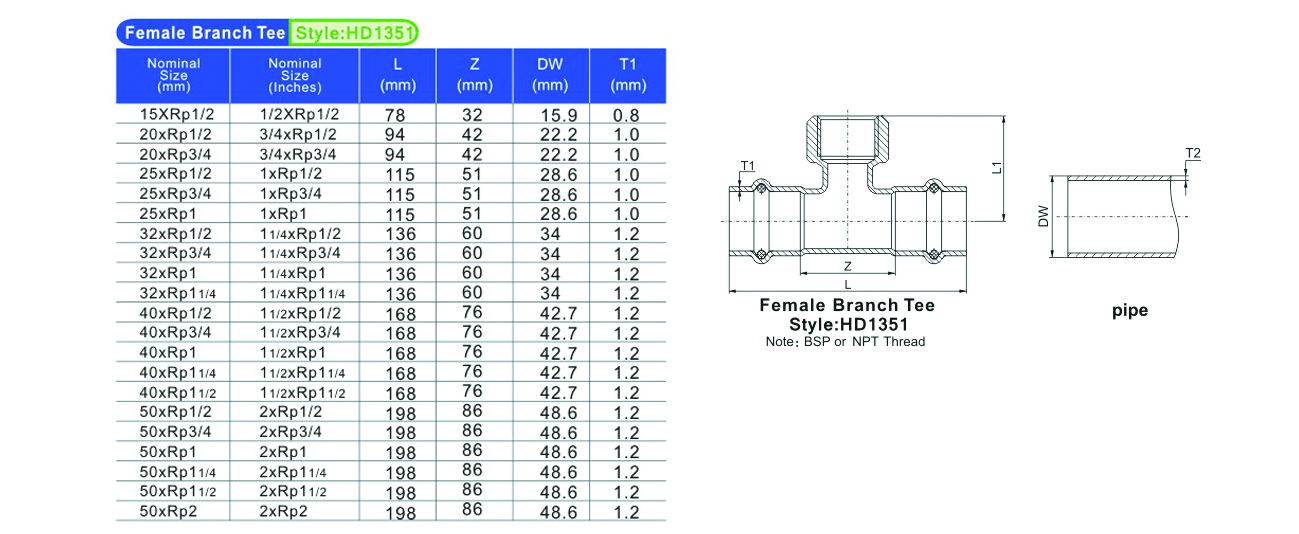This screenshot has height=534, width=1299.
Task: Click the 3/4xRp3/4 inches cell
Action: click(298, 154)
